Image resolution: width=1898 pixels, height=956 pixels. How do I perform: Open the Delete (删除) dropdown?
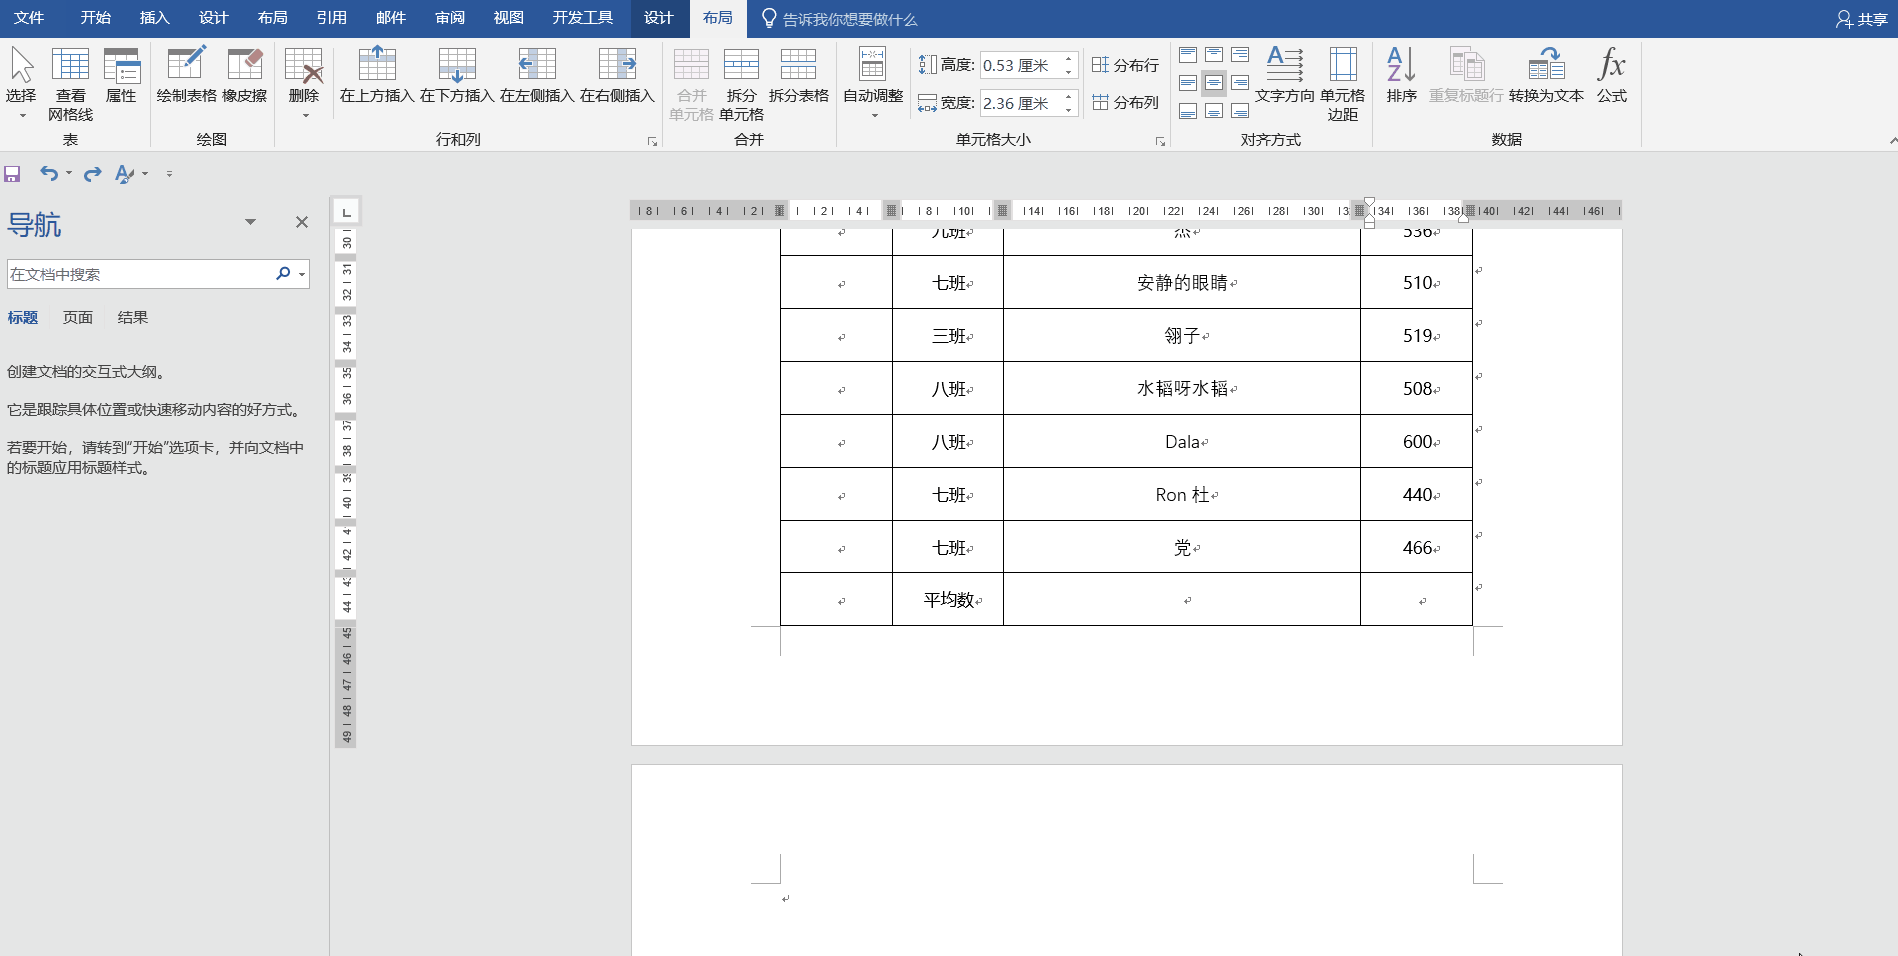304,82
